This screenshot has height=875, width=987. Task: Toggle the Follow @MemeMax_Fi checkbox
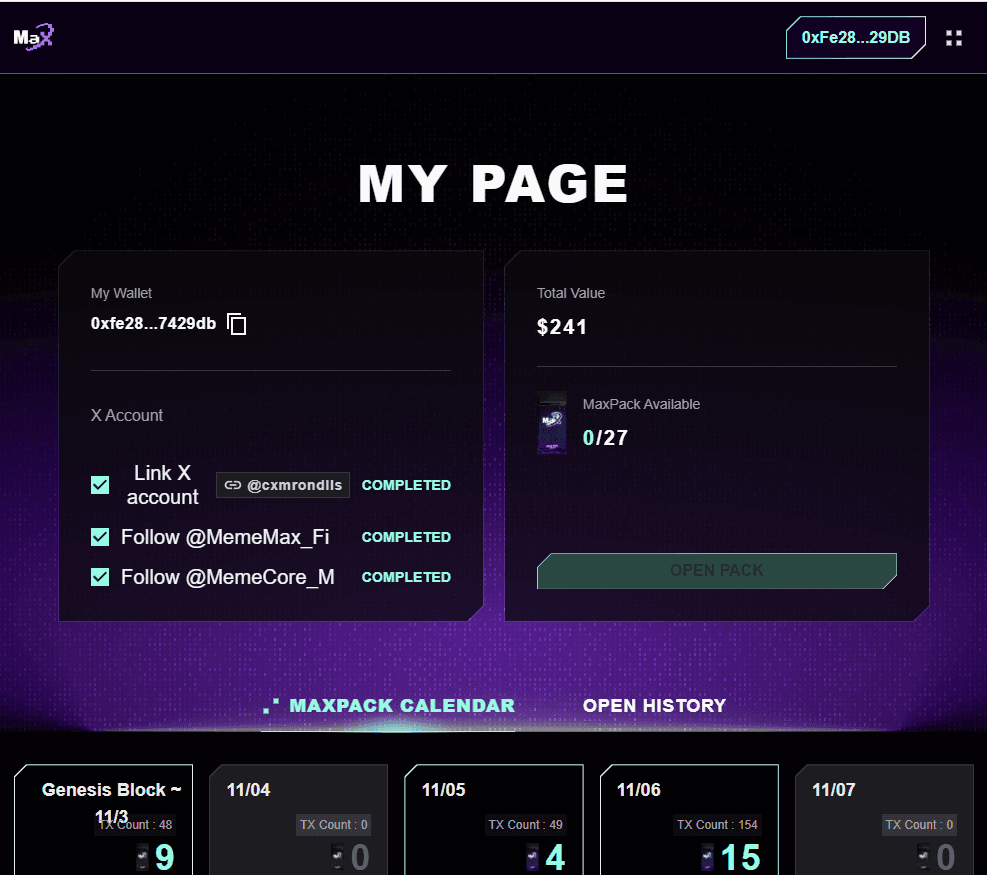coord(100,537)
